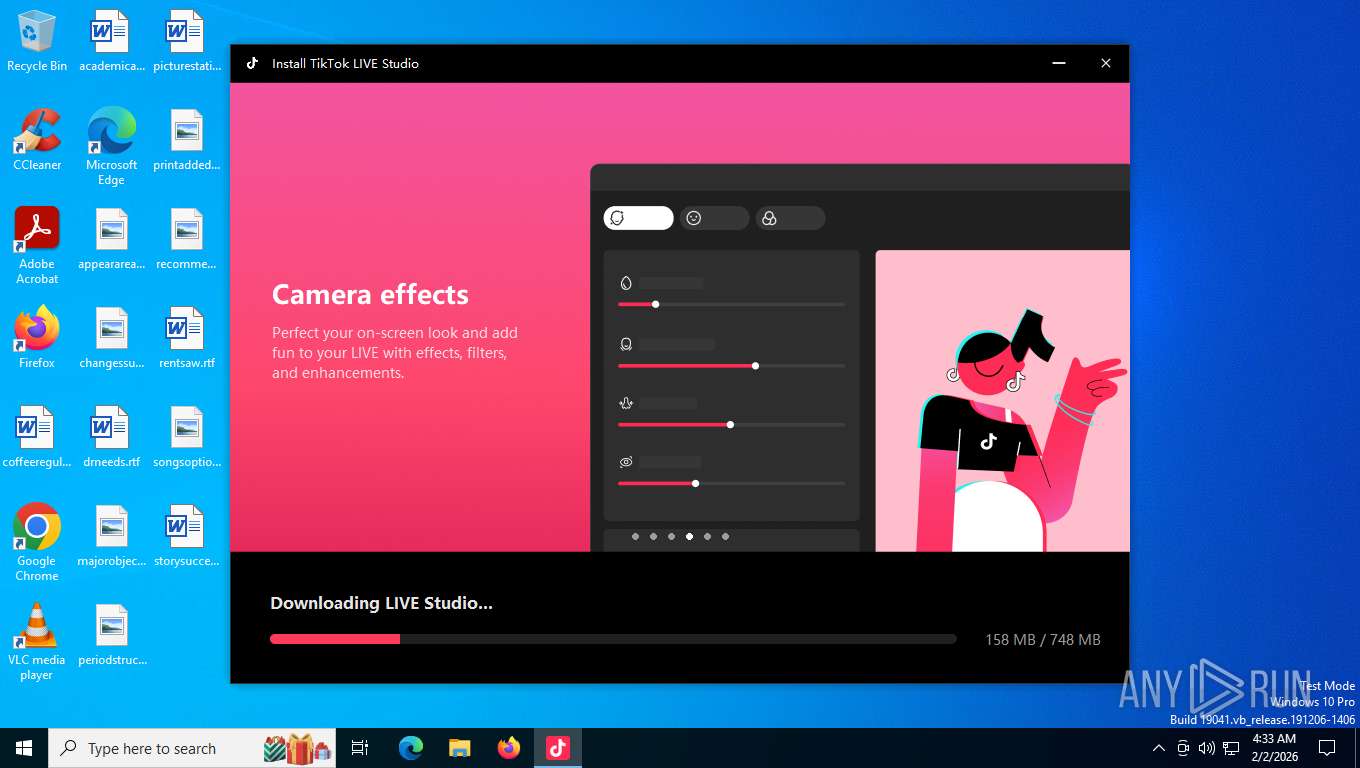
Task: Close the Install TikTok LIVE Studio window
Action: point(1106,63)
